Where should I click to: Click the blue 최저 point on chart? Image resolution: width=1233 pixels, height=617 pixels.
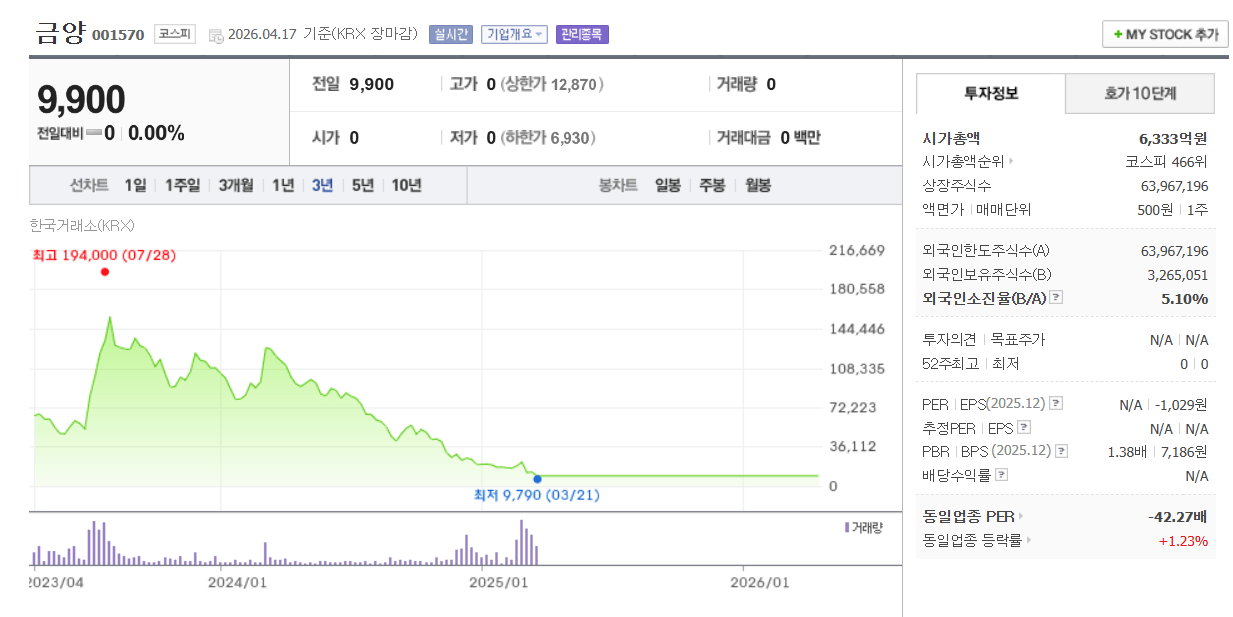point(537,479)
